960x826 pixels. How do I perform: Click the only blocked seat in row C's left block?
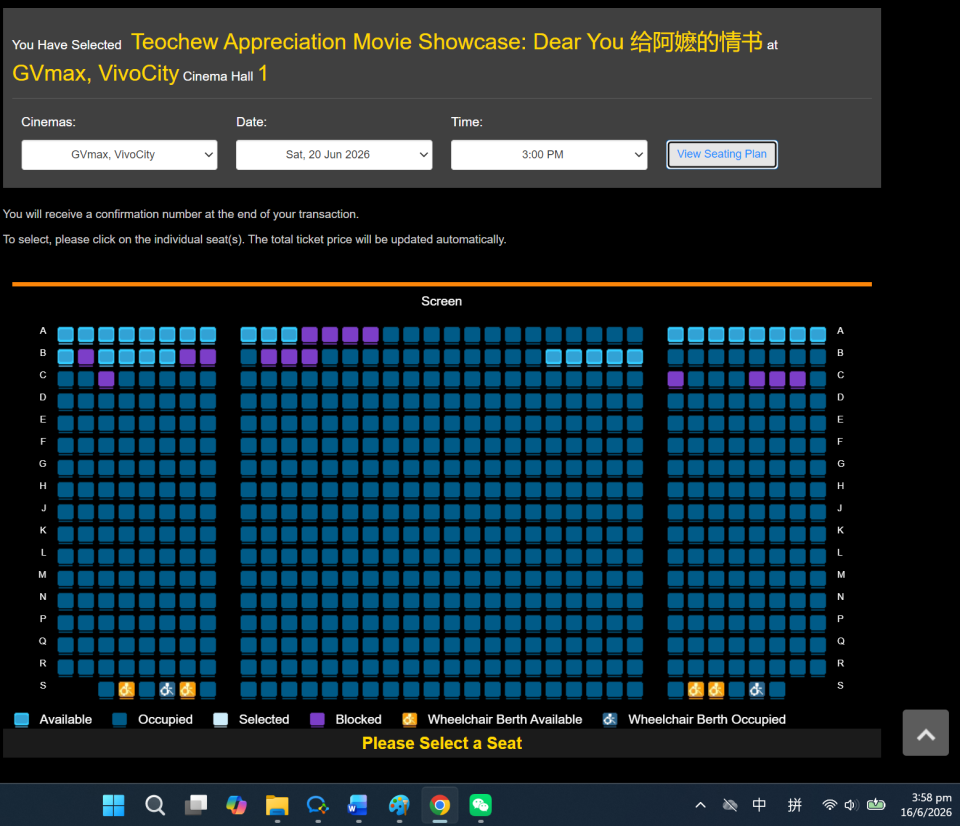(107, 378)
